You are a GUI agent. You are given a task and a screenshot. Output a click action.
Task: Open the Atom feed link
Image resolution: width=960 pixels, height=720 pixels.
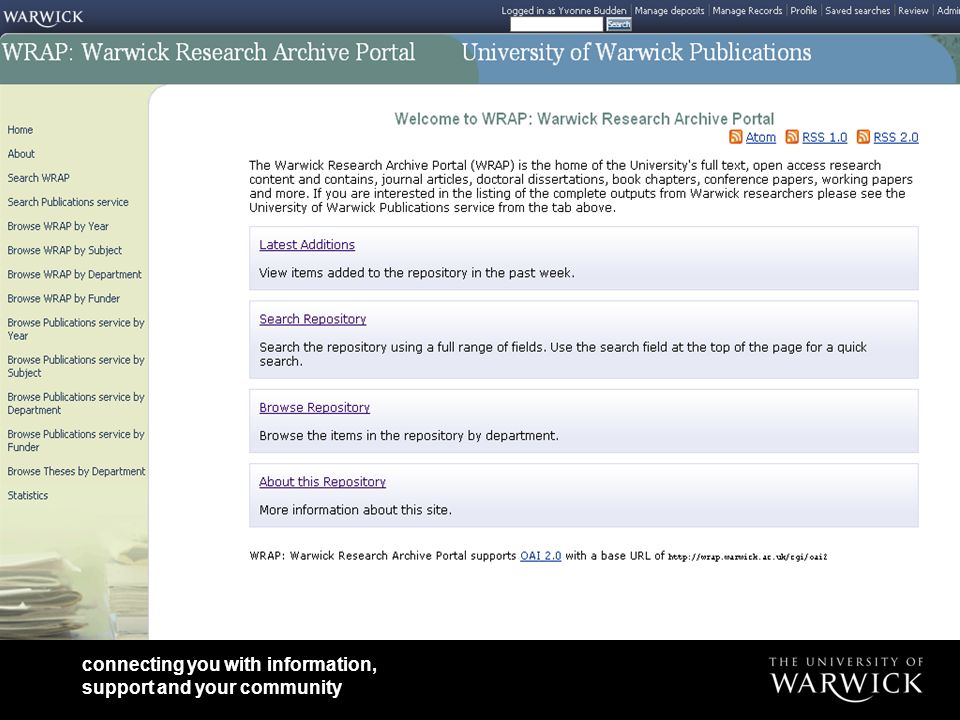(x=760, y=137)
